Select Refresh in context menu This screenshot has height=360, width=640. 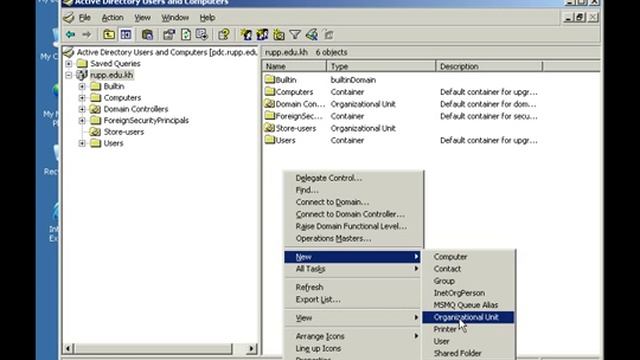[353, 287]
